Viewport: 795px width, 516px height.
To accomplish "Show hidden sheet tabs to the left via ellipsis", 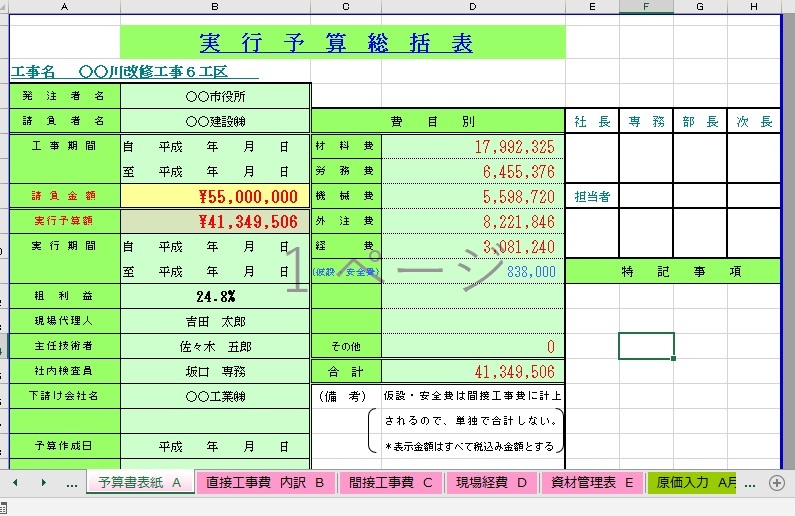I will point(72,485).
